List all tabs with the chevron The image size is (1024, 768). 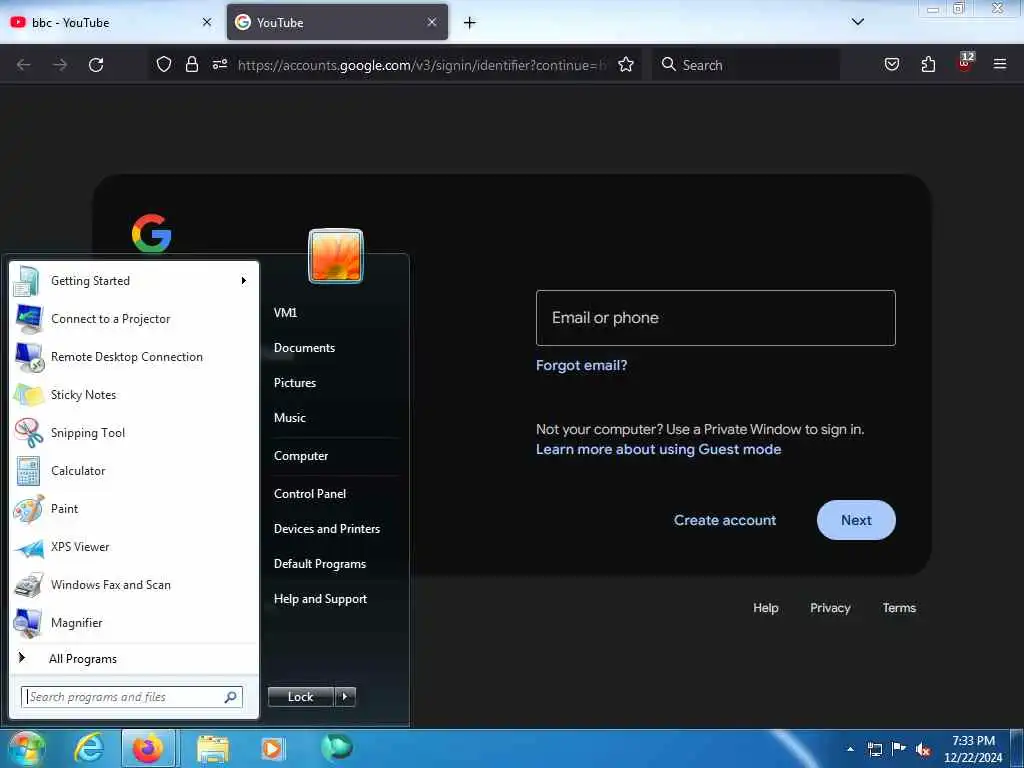pyautogui.click(x=857, y=22)
